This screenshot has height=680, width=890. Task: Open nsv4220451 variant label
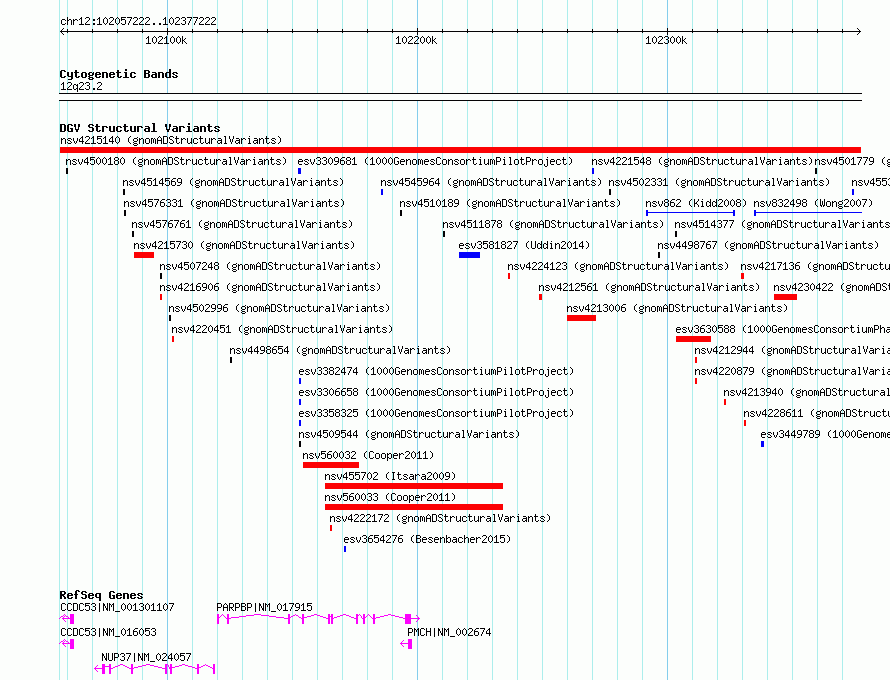pyautogui.click(x=282, y=329)
